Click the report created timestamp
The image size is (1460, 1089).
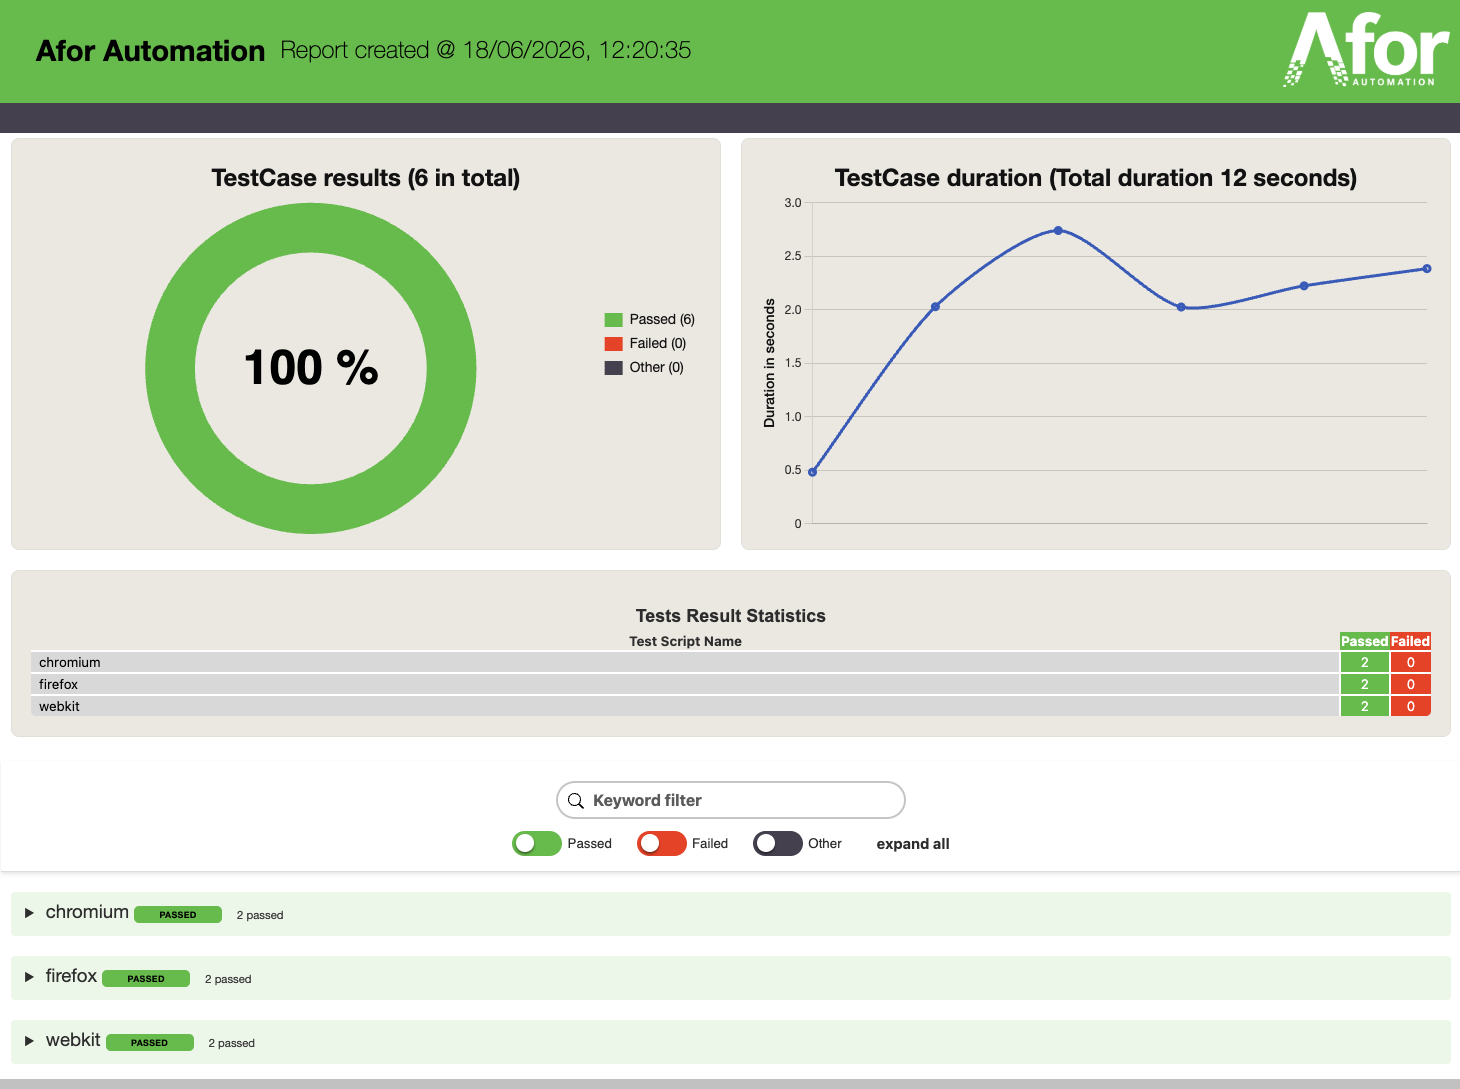pos(486,50)
